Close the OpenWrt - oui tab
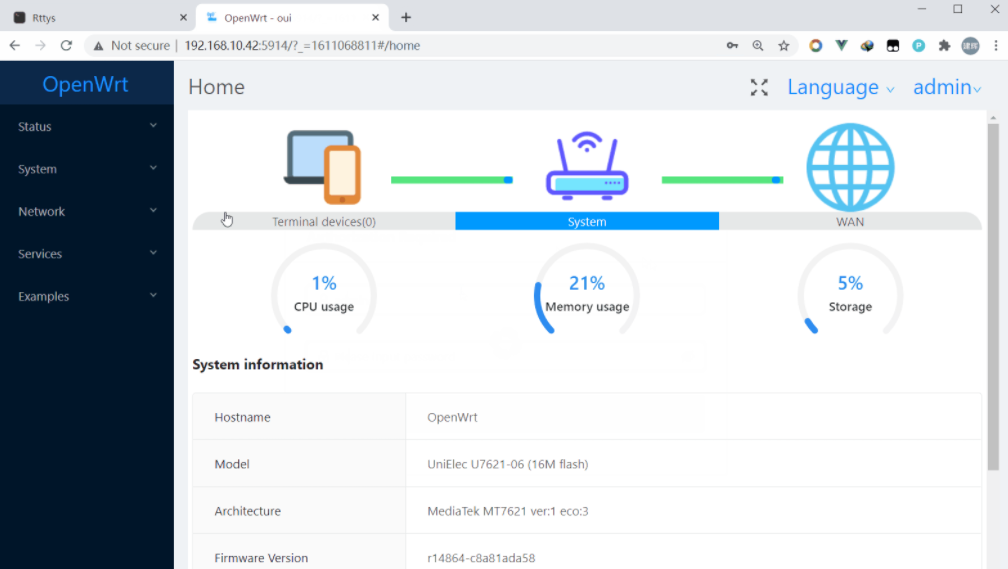This screenshot has height=569, width=1008. coord(375,17)
